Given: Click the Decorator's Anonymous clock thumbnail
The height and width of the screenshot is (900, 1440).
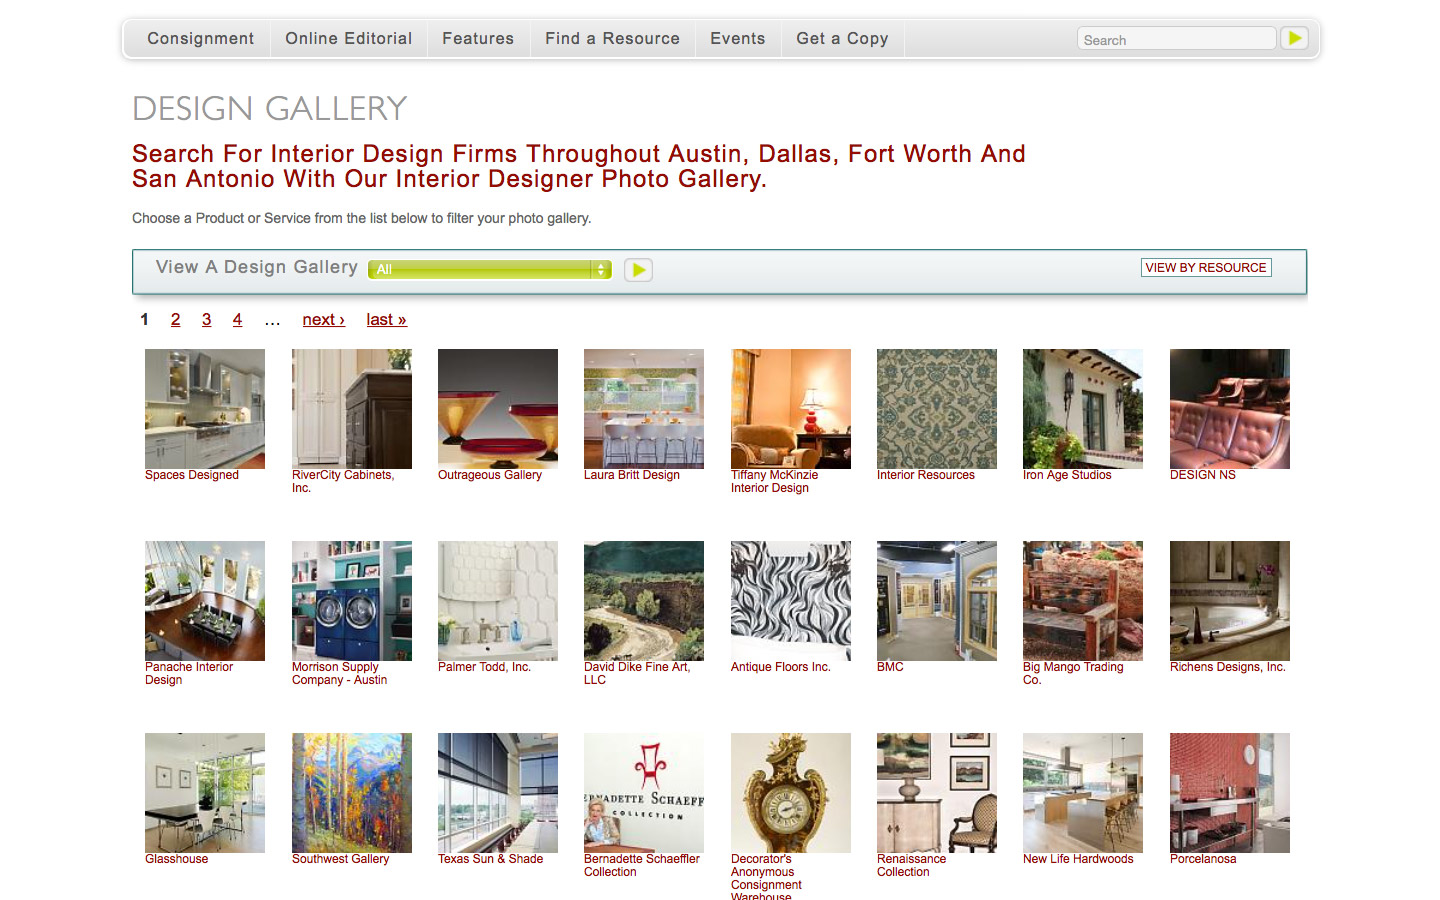Looking at the screenshot, I should (791, 793).
